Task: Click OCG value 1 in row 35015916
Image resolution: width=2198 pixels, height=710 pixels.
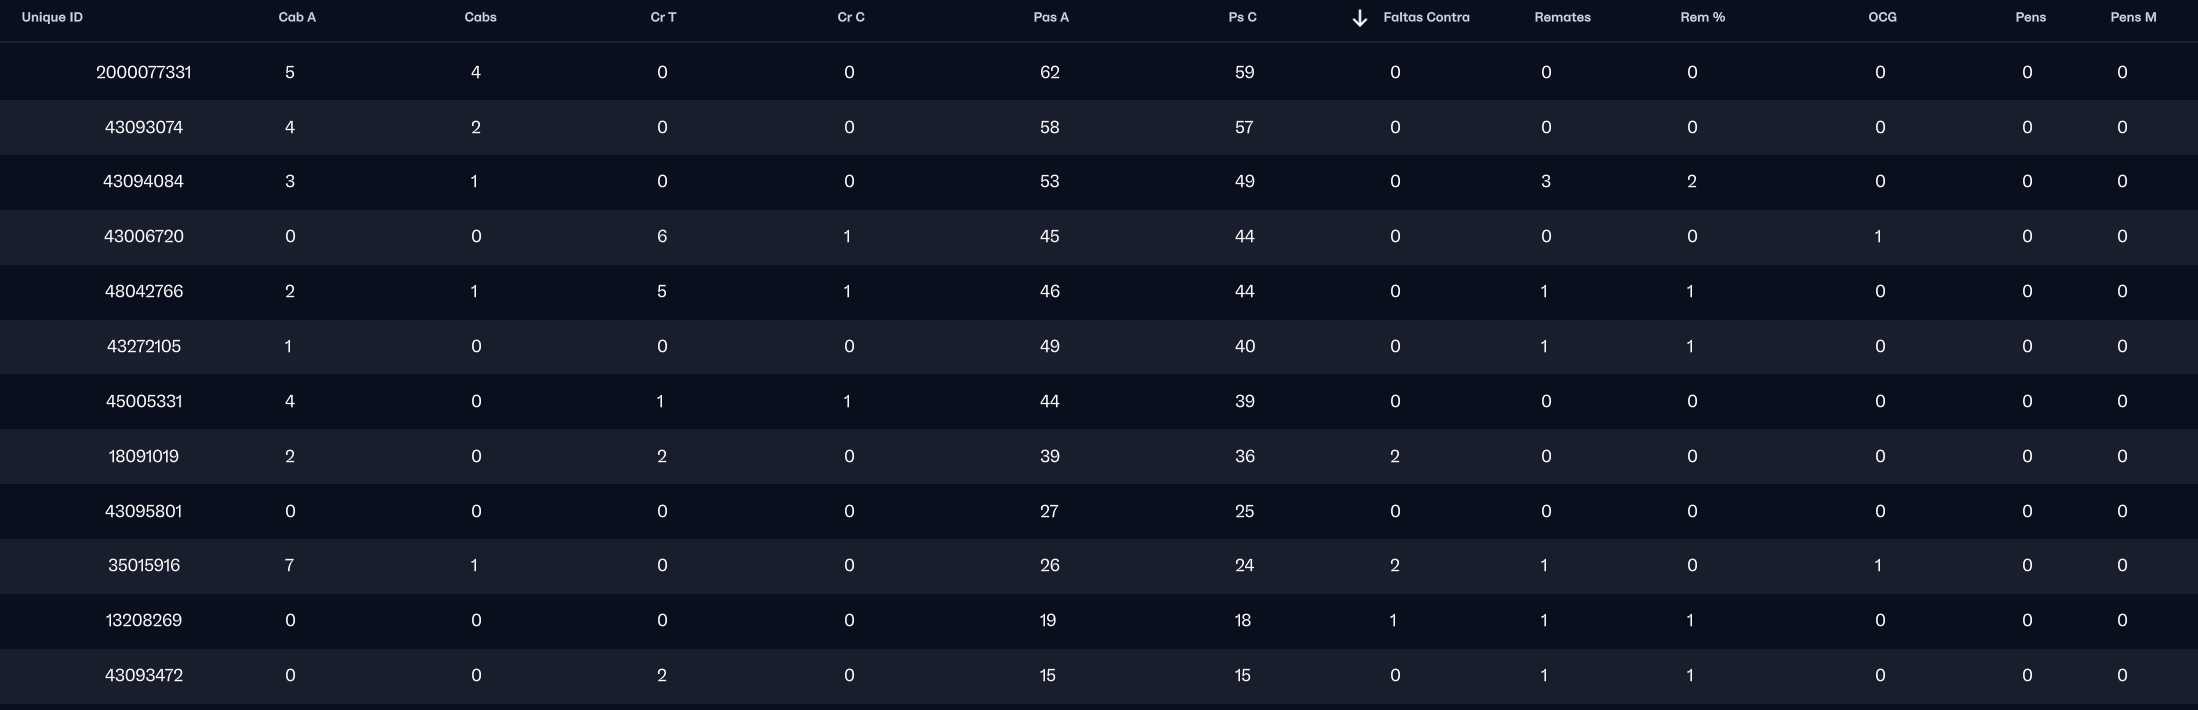Action: (x=1878, y=566)
